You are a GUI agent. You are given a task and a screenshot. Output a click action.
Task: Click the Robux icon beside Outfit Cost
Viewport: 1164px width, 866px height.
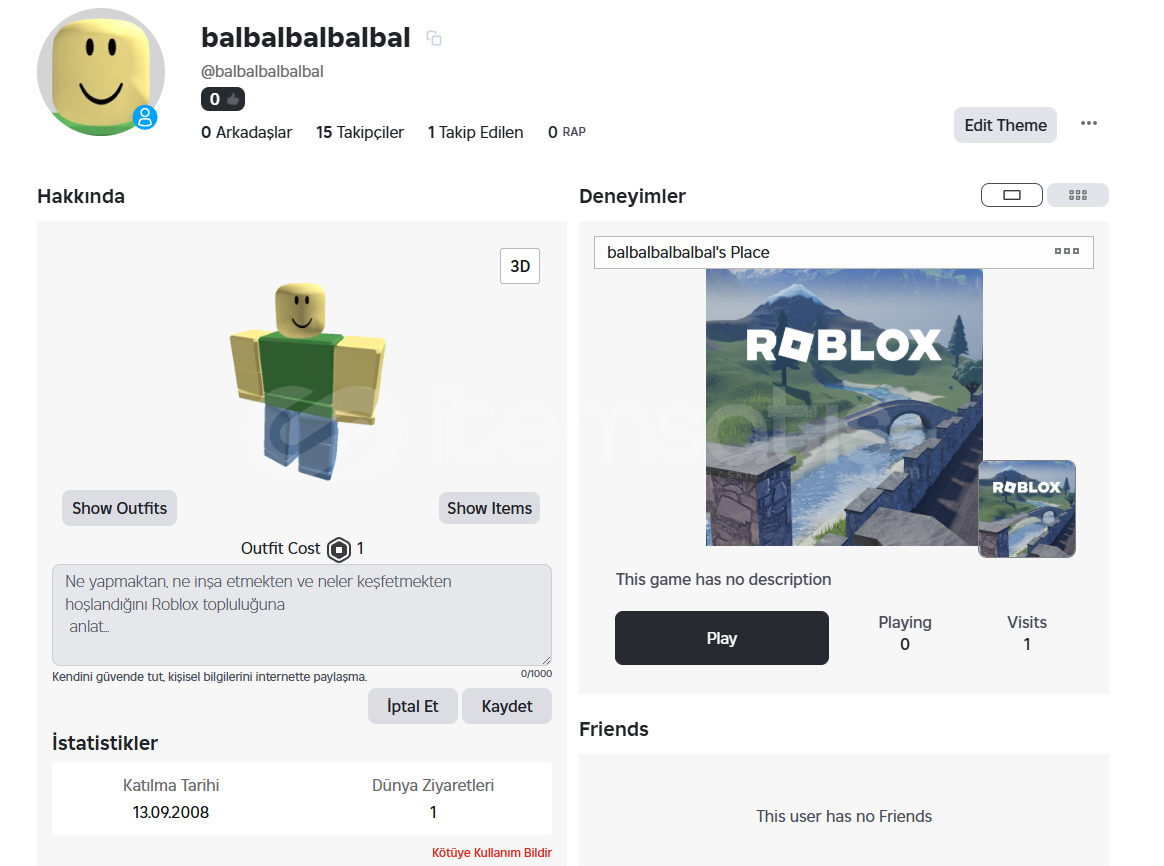[x=339, y=549]
